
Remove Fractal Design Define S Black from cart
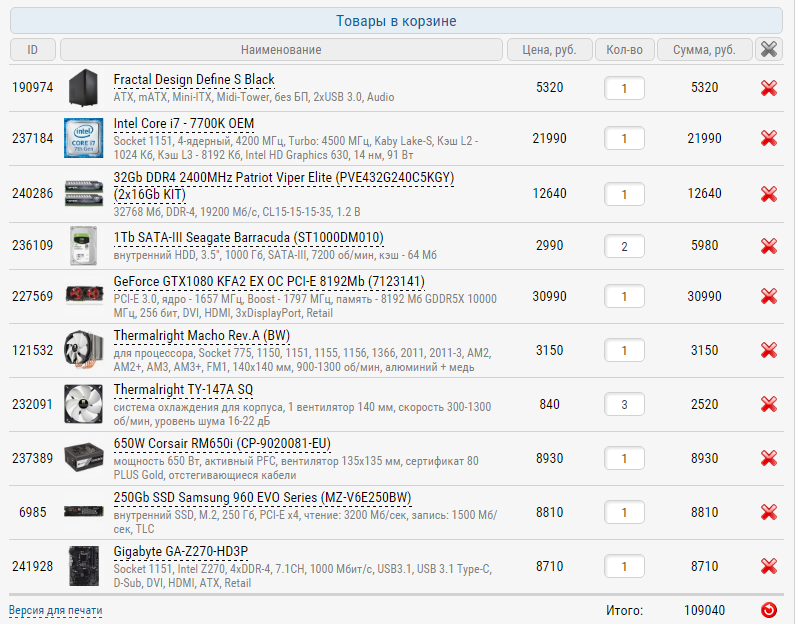tap(769, 88)
